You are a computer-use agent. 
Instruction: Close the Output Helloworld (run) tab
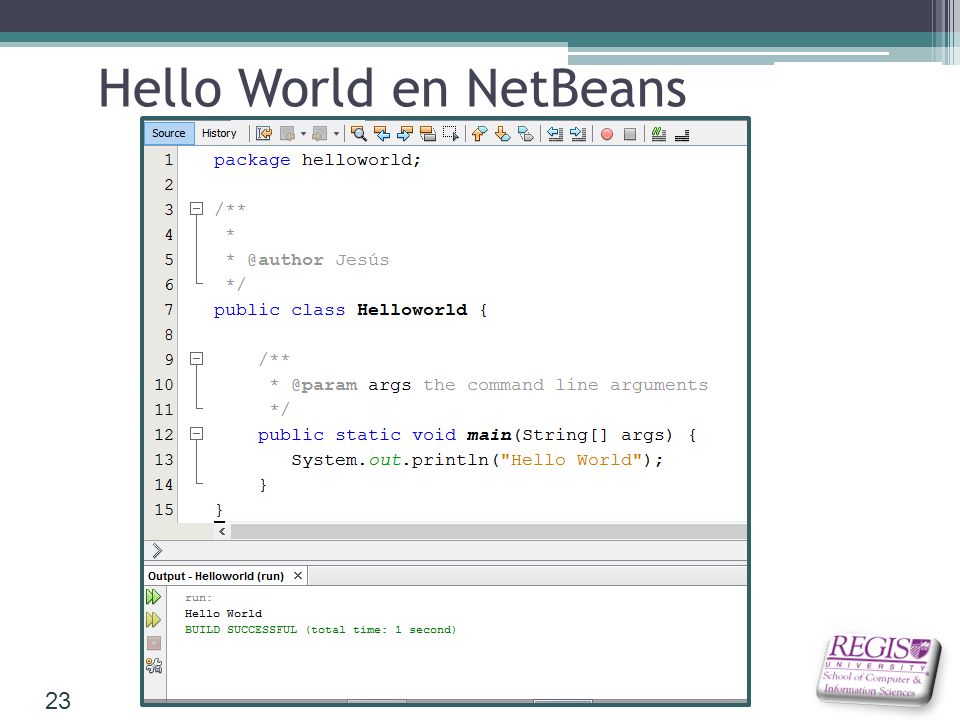point(298,576)
